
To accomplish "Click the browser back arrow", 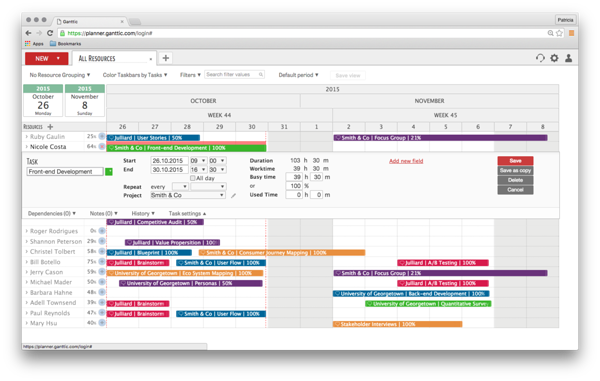I will [28, 33].
